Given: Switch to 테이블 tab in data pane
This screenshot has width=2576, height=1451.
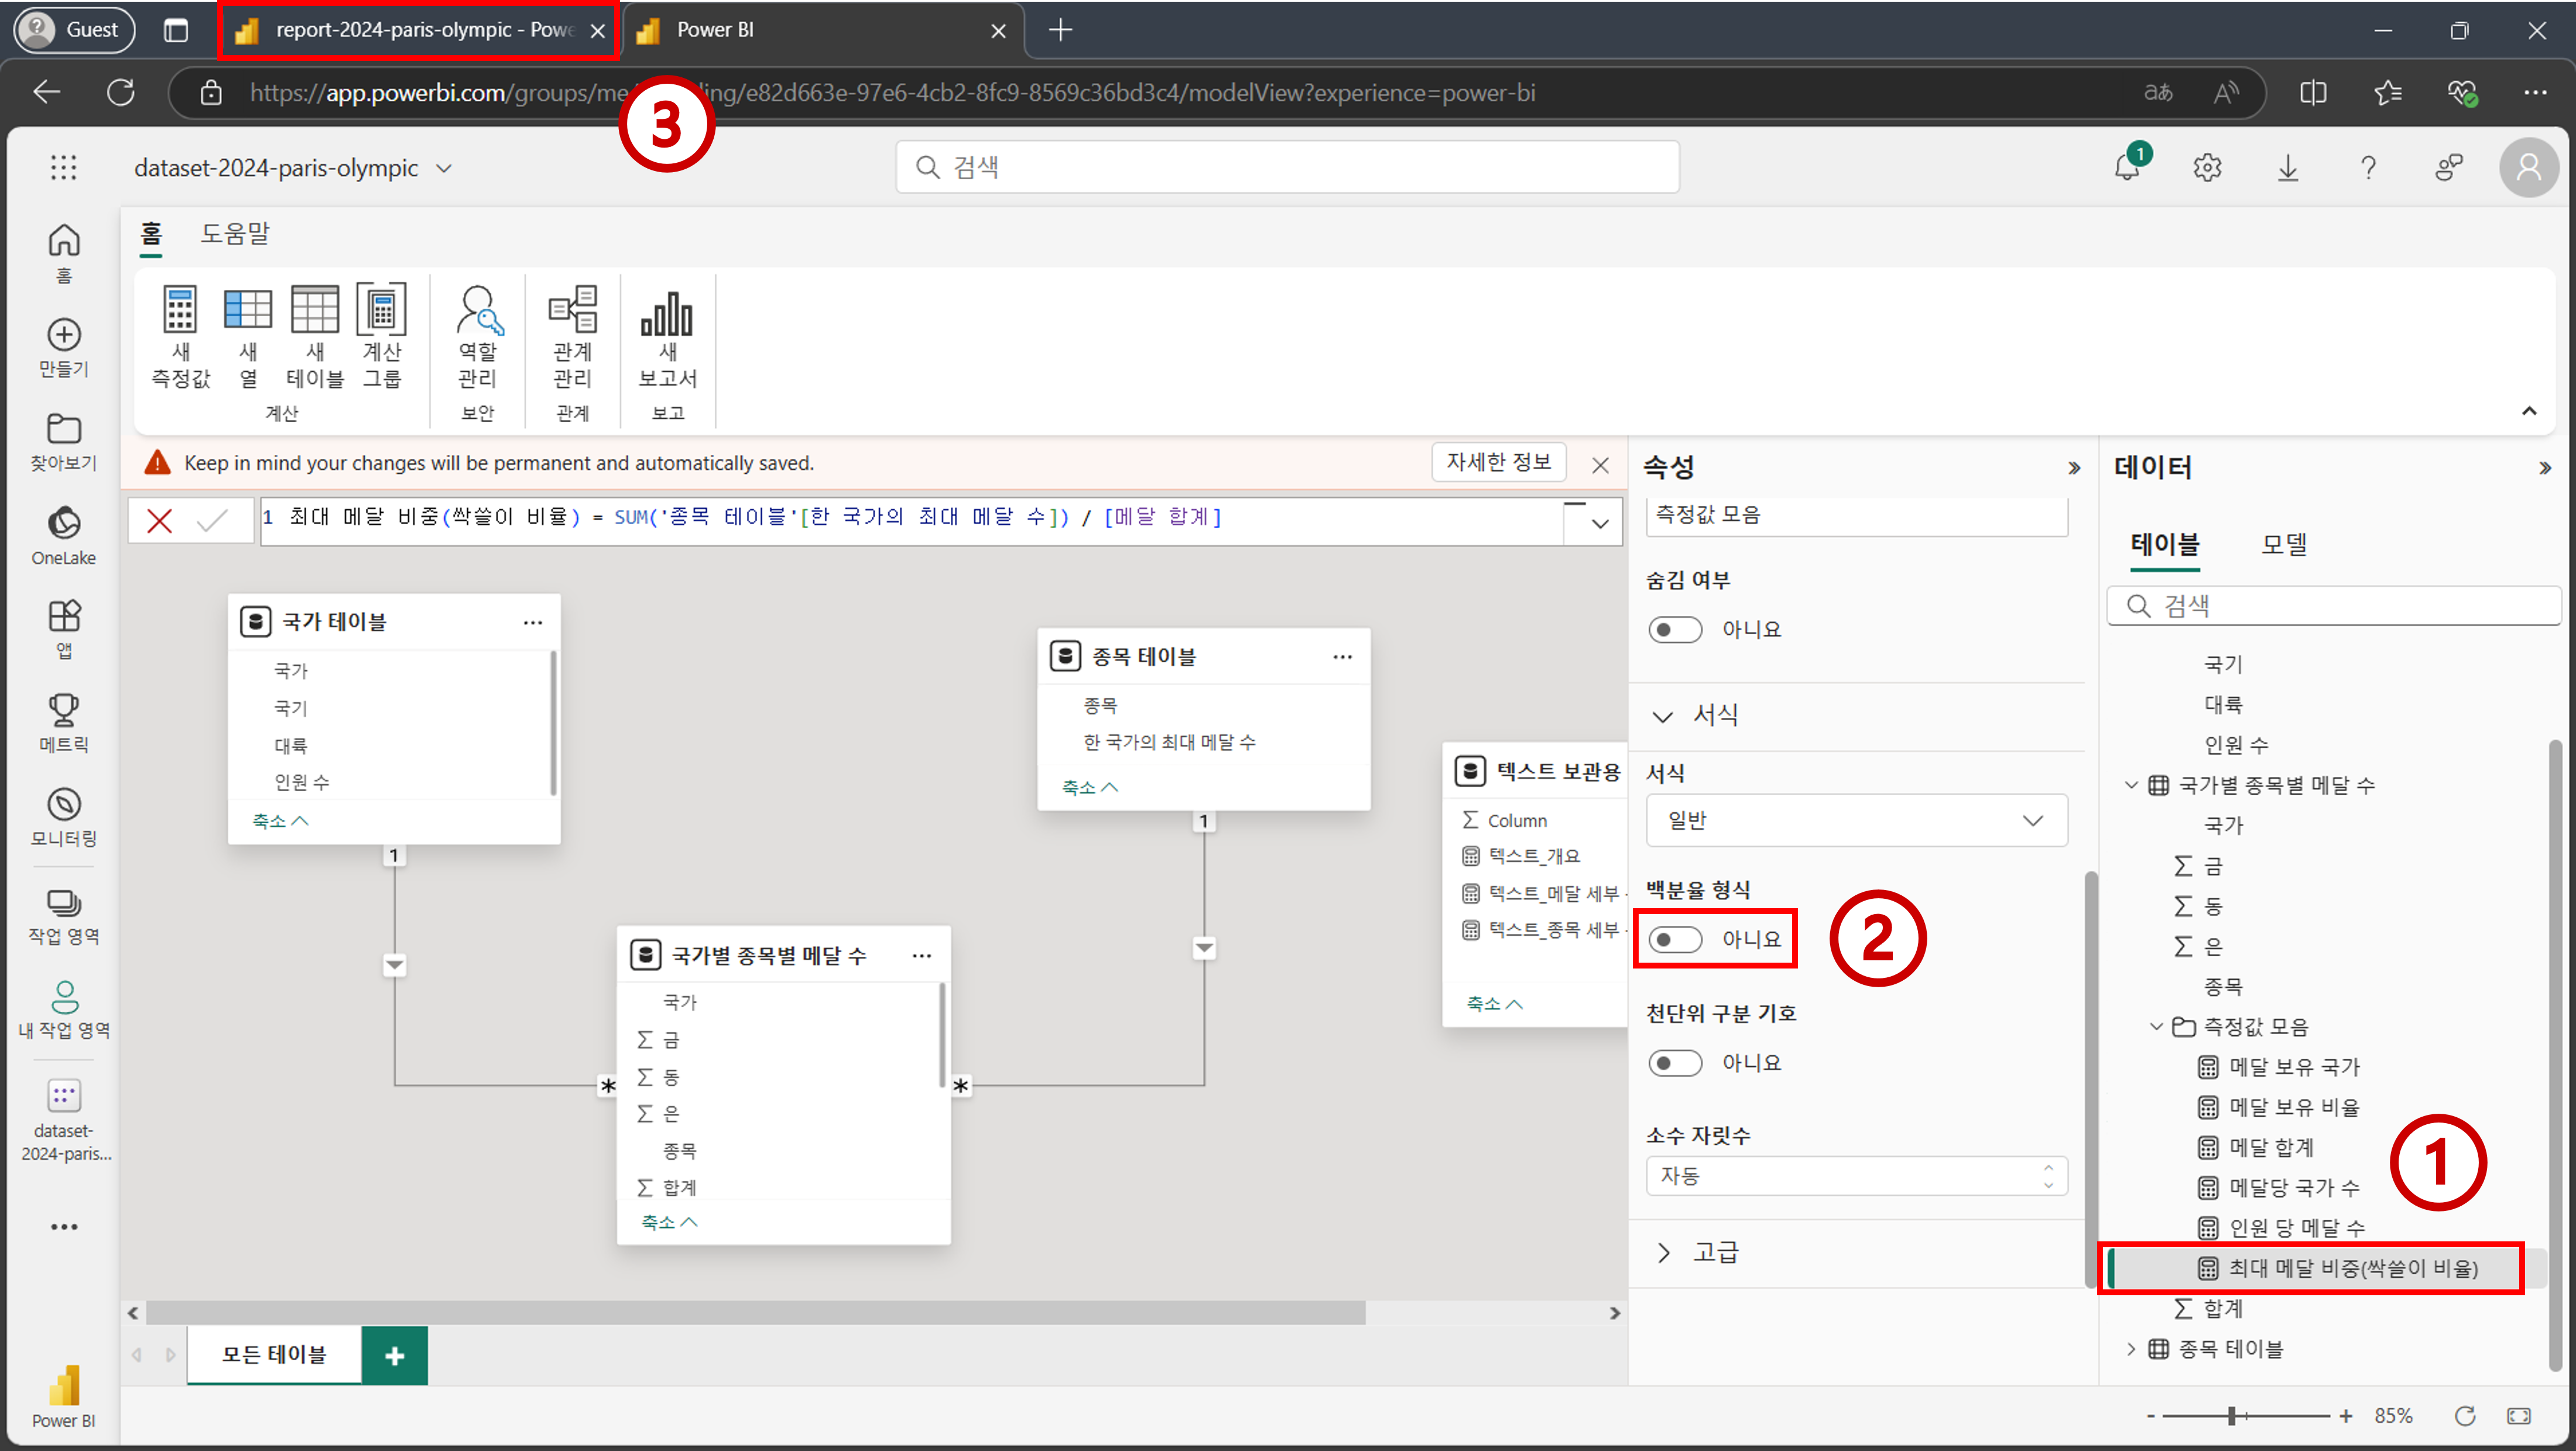Looking at the screenshot, I should click(x=2164, y=544).
